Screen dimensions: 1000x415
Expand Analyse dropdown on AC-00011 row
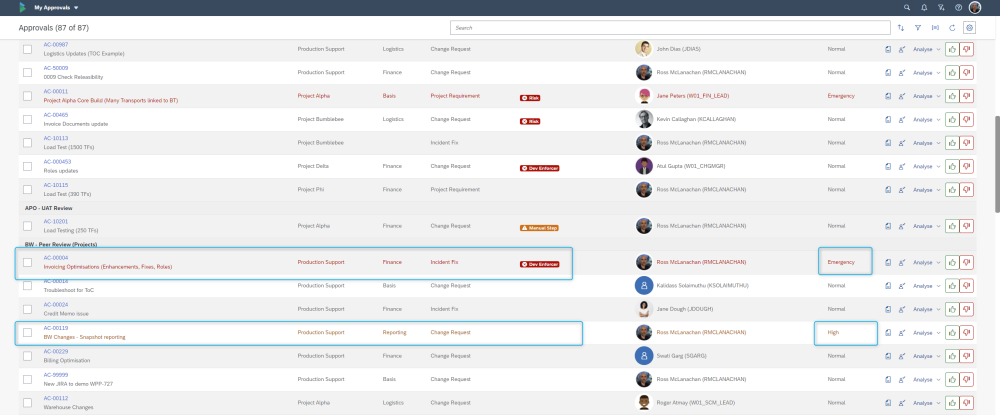pyautogui.click(x=927, y=96)
